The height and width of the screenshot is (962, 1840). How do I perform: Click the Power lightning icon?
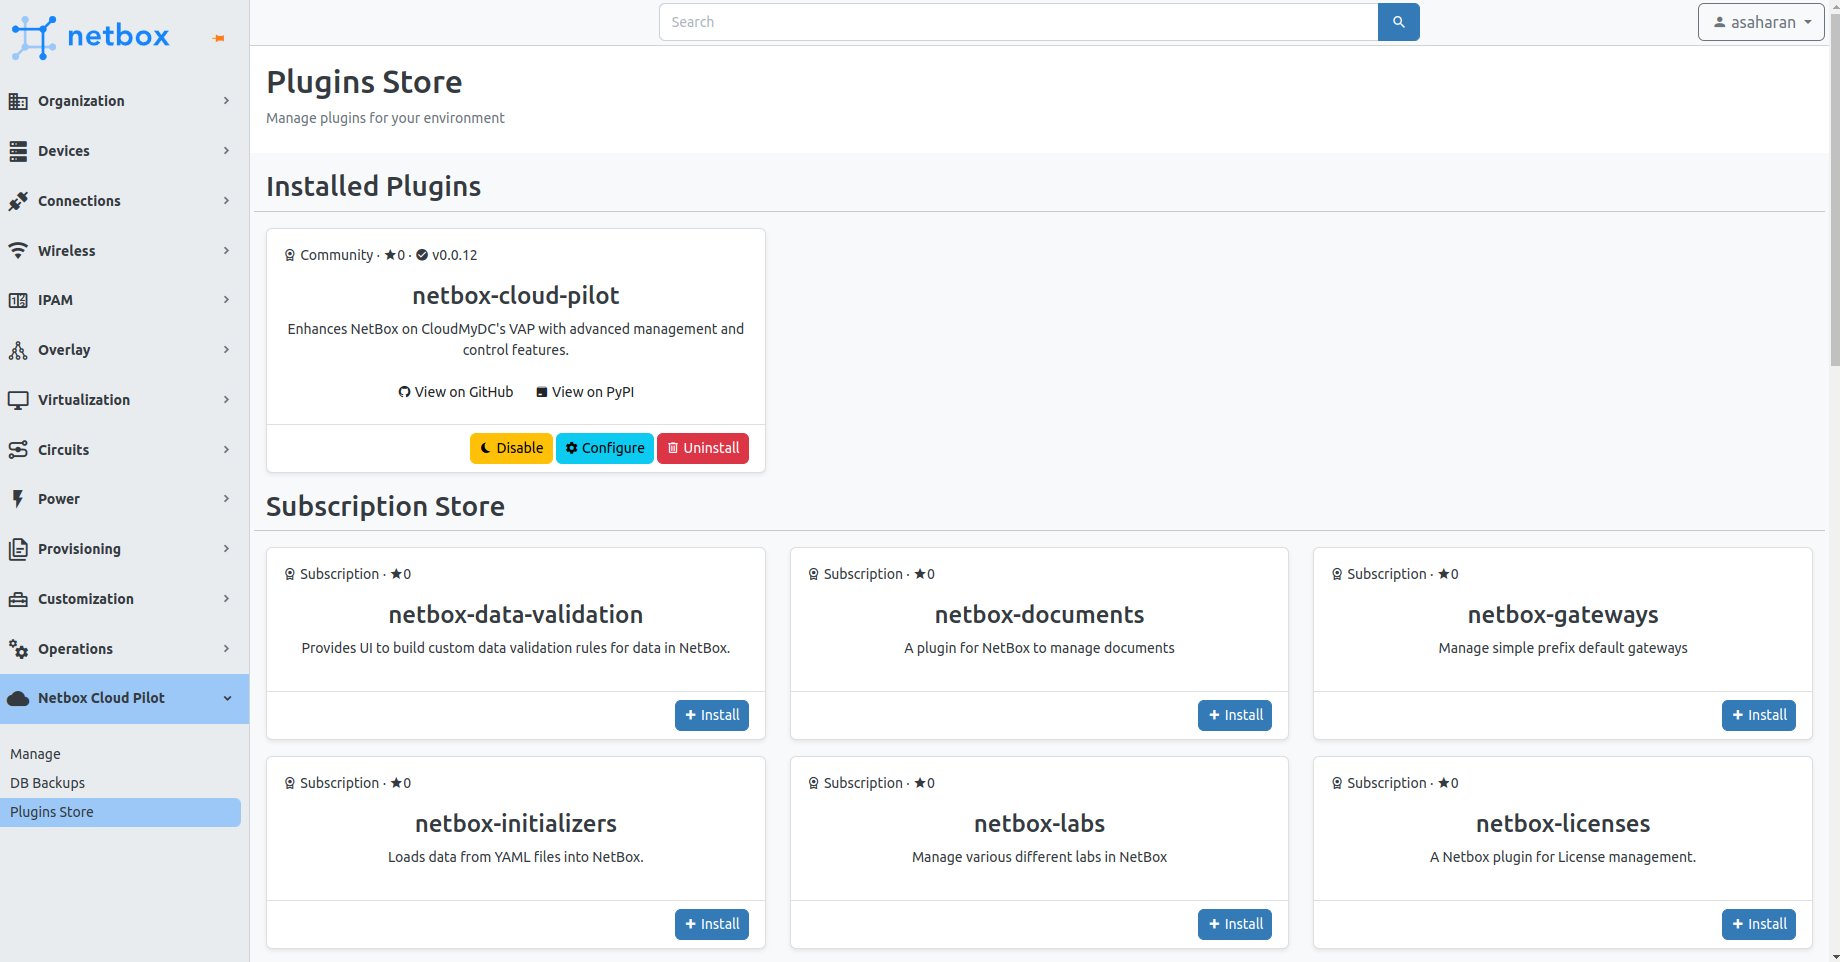pyautogui.click(x=18, y=499)
